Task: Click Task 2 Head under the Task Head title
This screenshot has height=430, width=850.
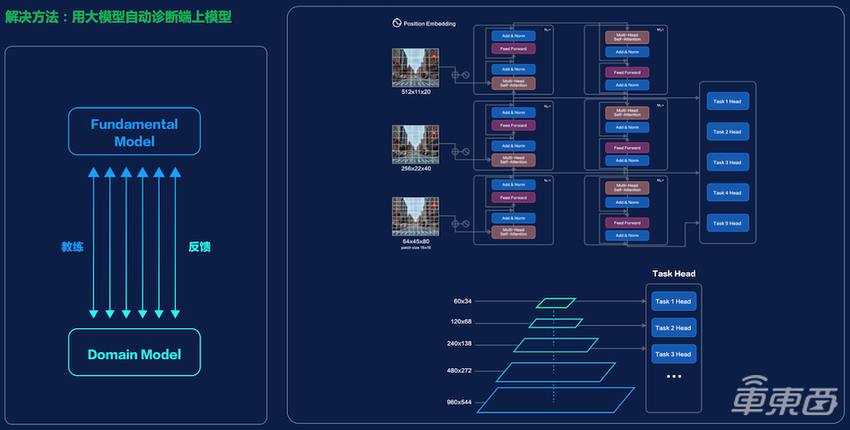Action: 673,328
